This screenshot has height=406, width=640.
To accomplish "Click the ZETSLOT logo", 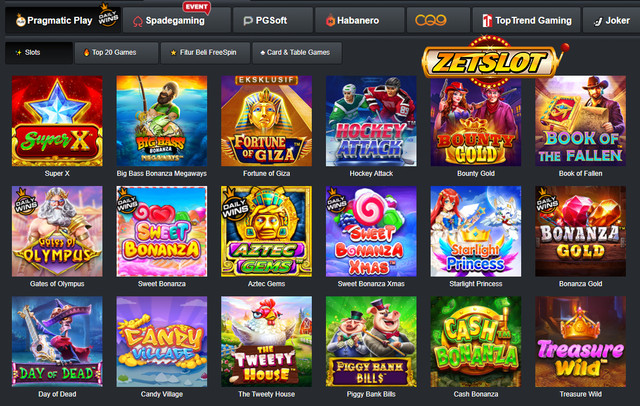I will 490,62.
